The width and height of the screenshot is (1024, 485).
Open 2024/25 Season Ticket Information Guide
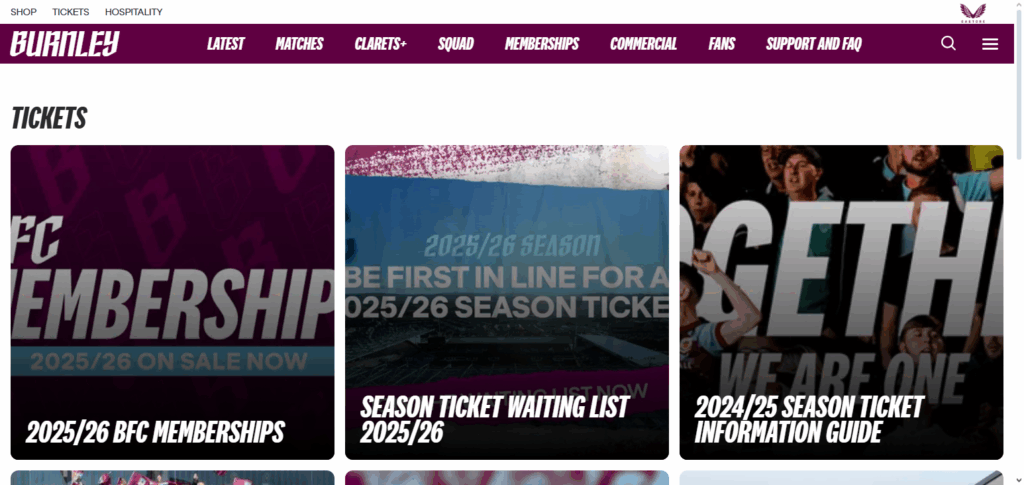coord(841,302)
